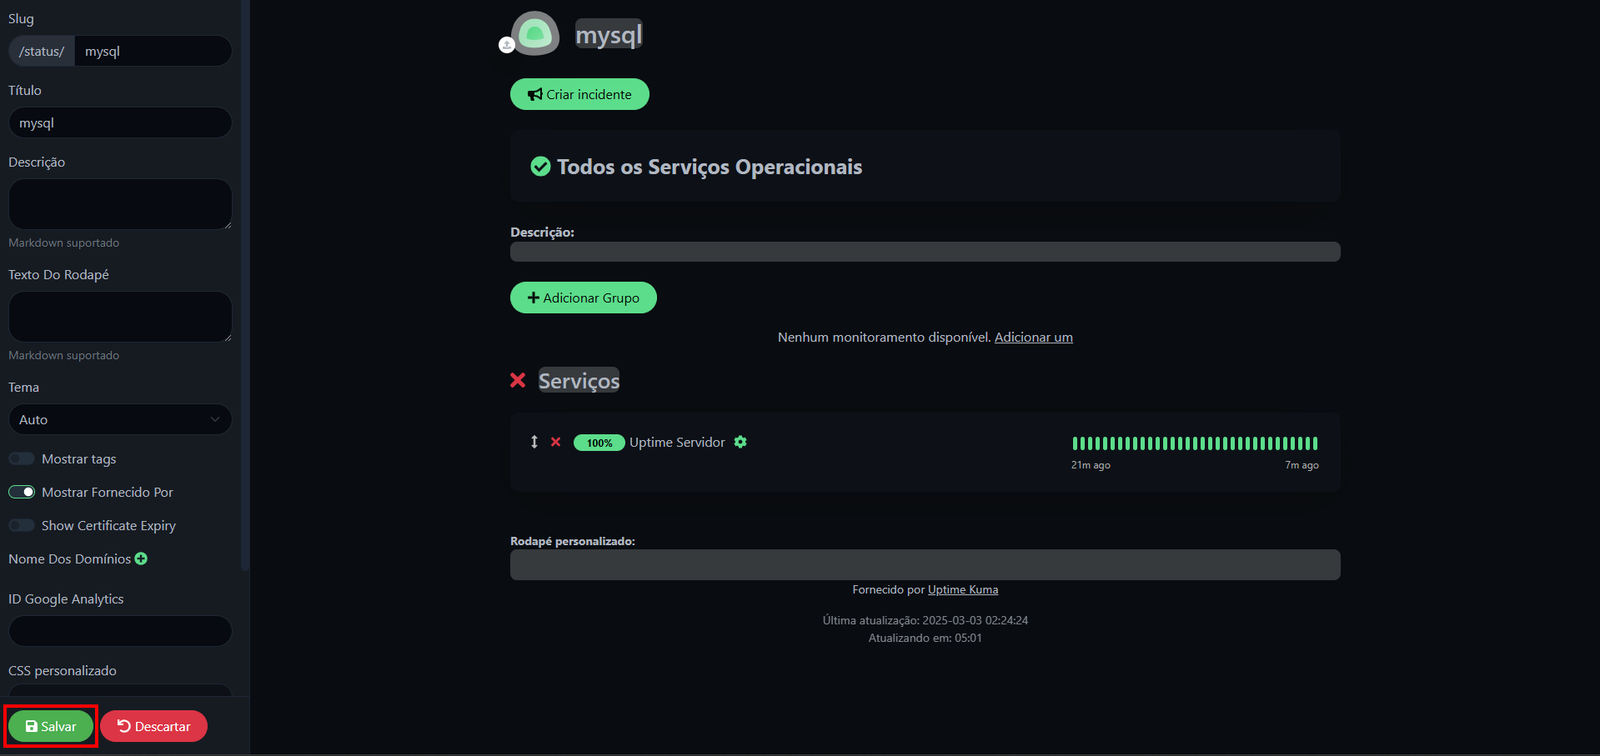Discard changes with Descartar

coord(154,726)
